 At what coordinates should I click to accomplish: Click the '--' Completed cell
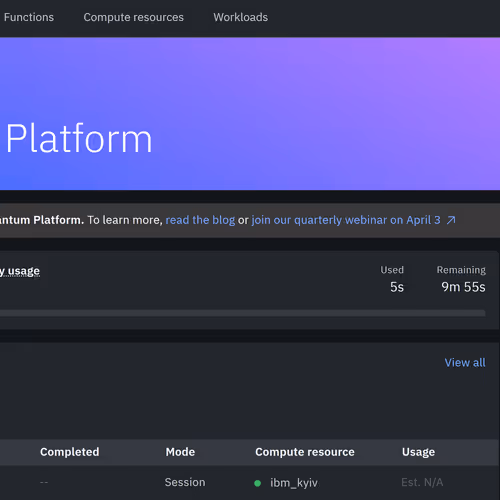(44, 482)
